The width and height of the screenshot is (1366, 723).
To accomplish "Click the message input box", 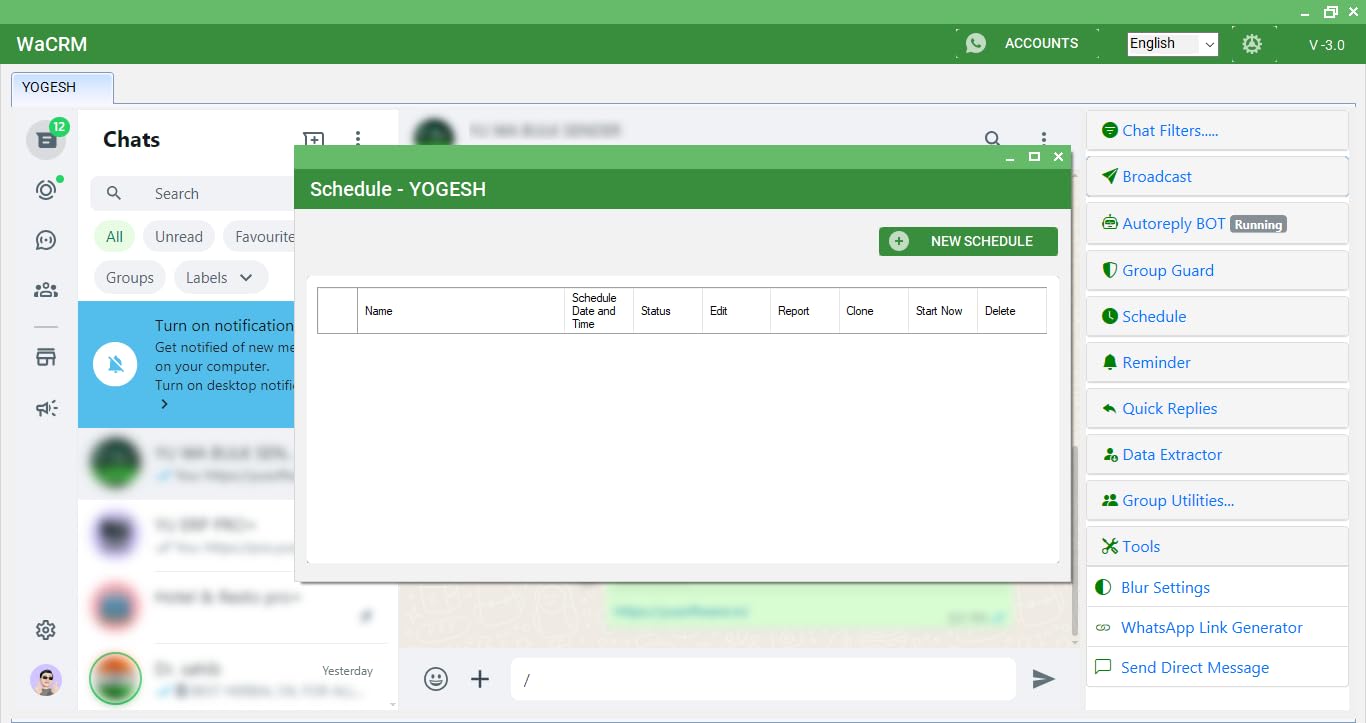I will 763,679.
